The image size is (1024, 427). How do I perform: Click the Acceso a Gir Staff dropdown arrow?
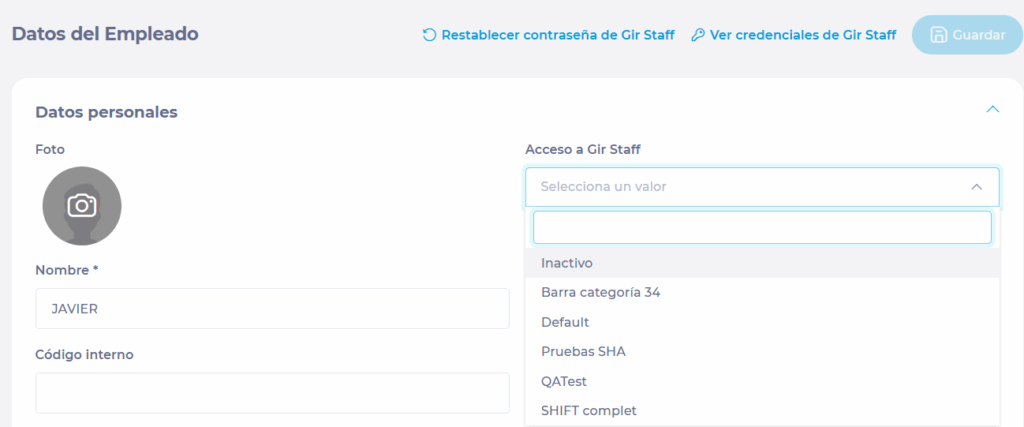coord(976,186)
